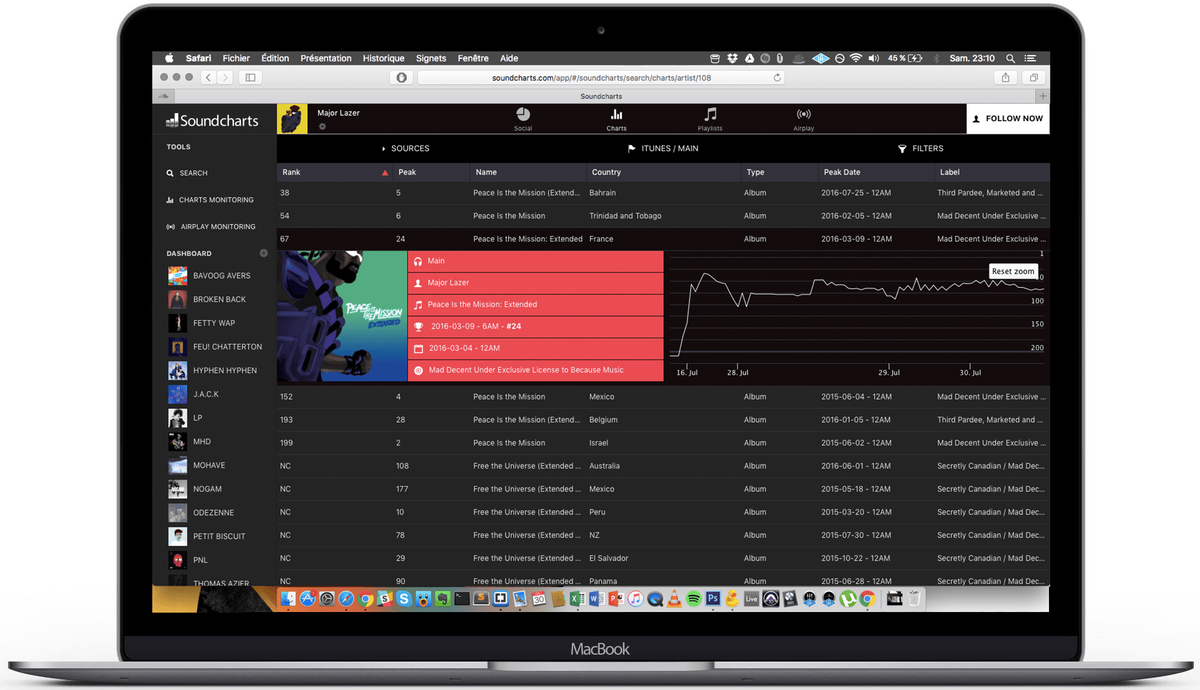Select the Bahrain chart row

(x=663, y=193)
